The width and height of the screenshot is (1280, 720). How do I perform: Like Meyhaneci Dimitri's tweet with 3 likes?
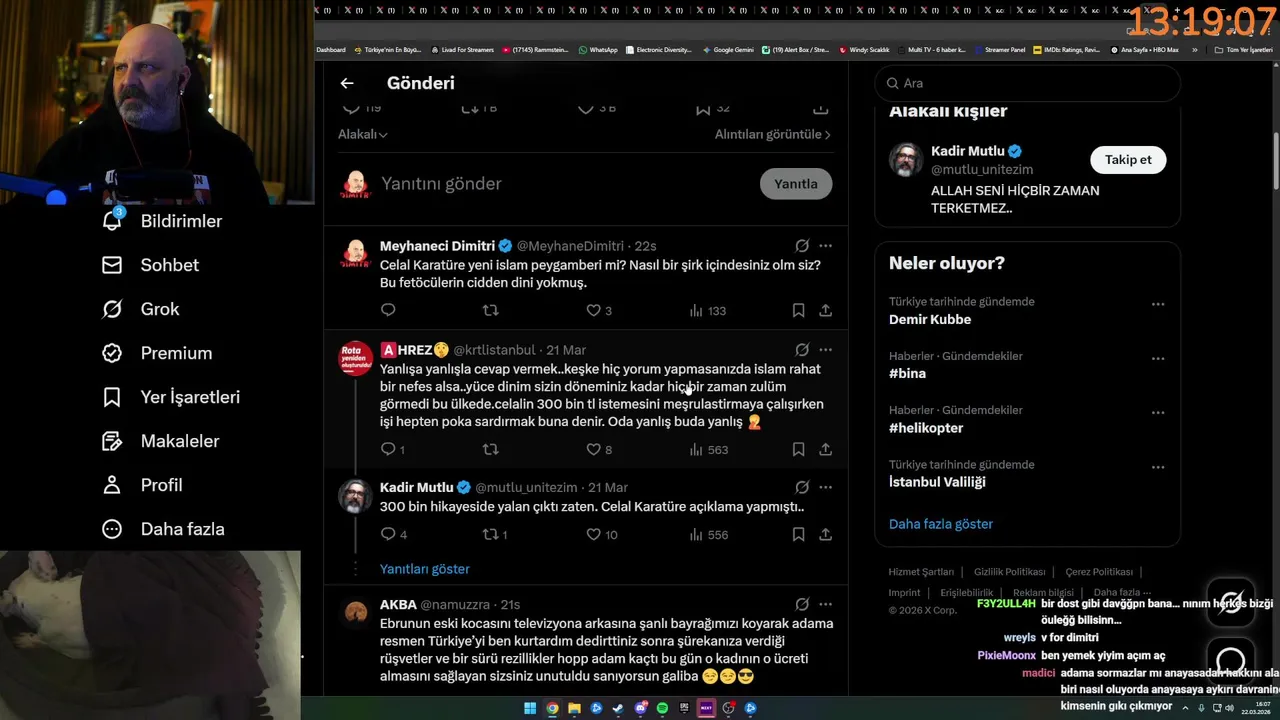coord(599,311)
